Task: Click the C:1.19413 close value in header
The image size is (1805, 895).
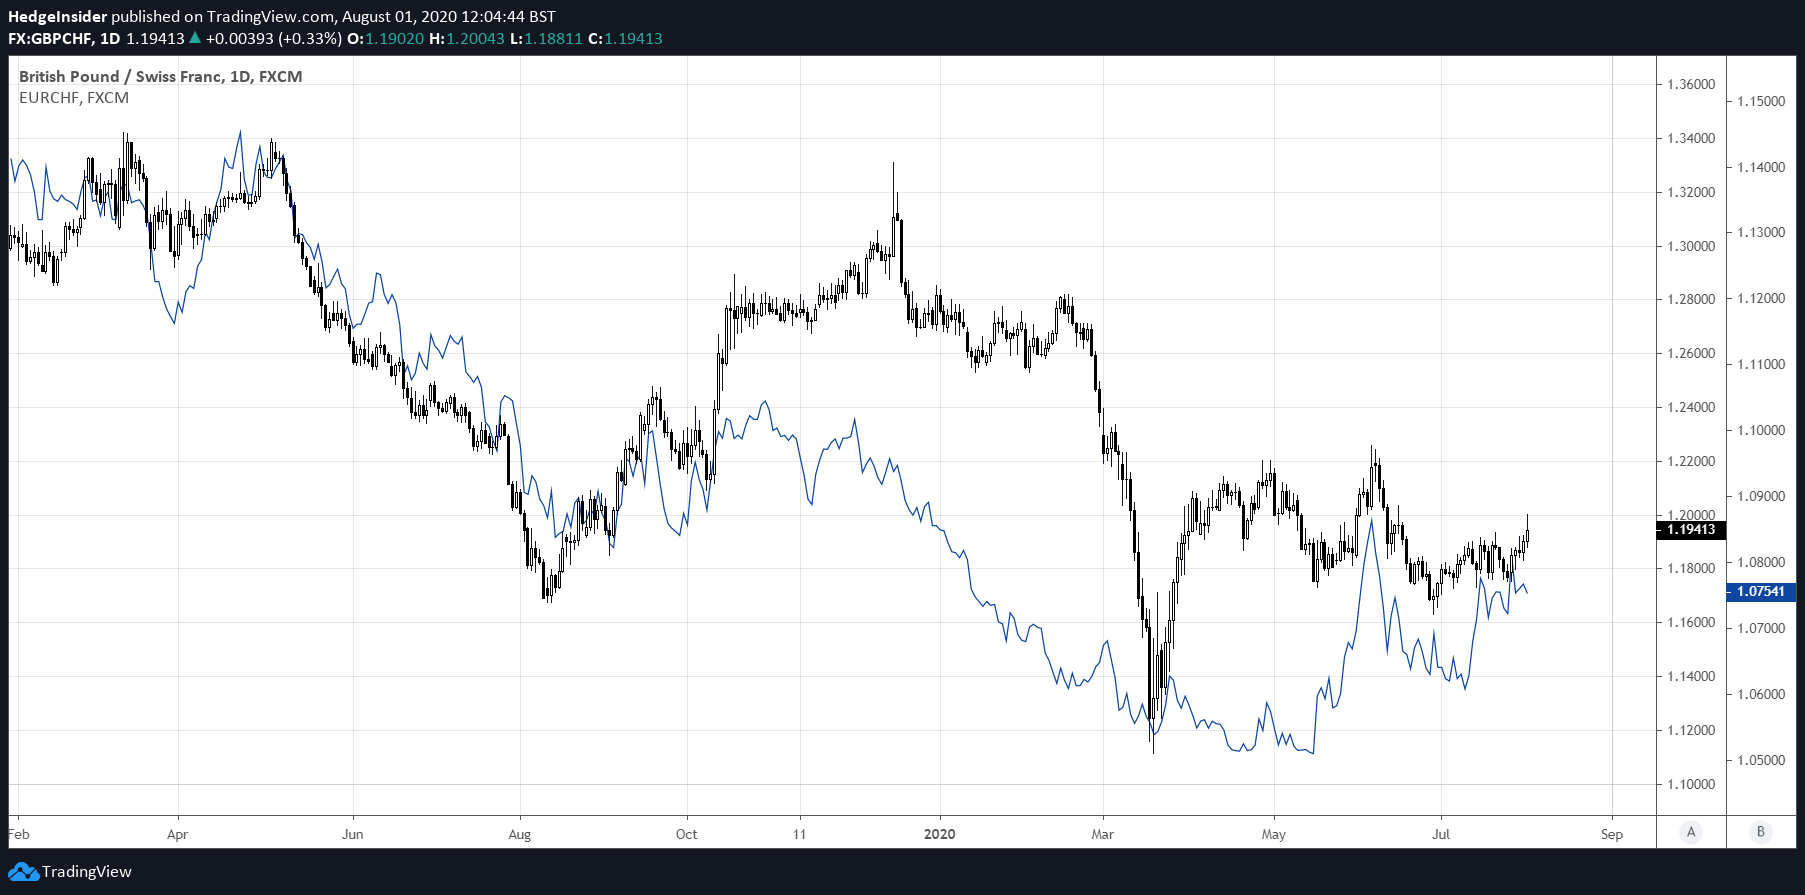Action: (625, 38)
